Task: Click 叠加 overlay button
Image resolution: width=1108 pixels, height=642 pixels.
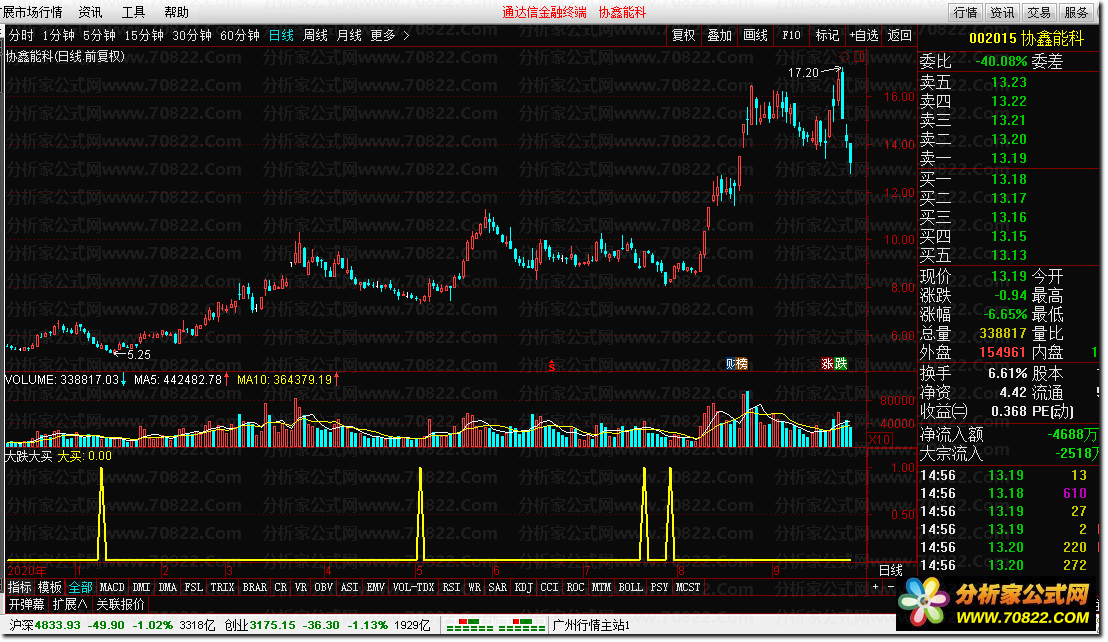Action: (719, 35)
